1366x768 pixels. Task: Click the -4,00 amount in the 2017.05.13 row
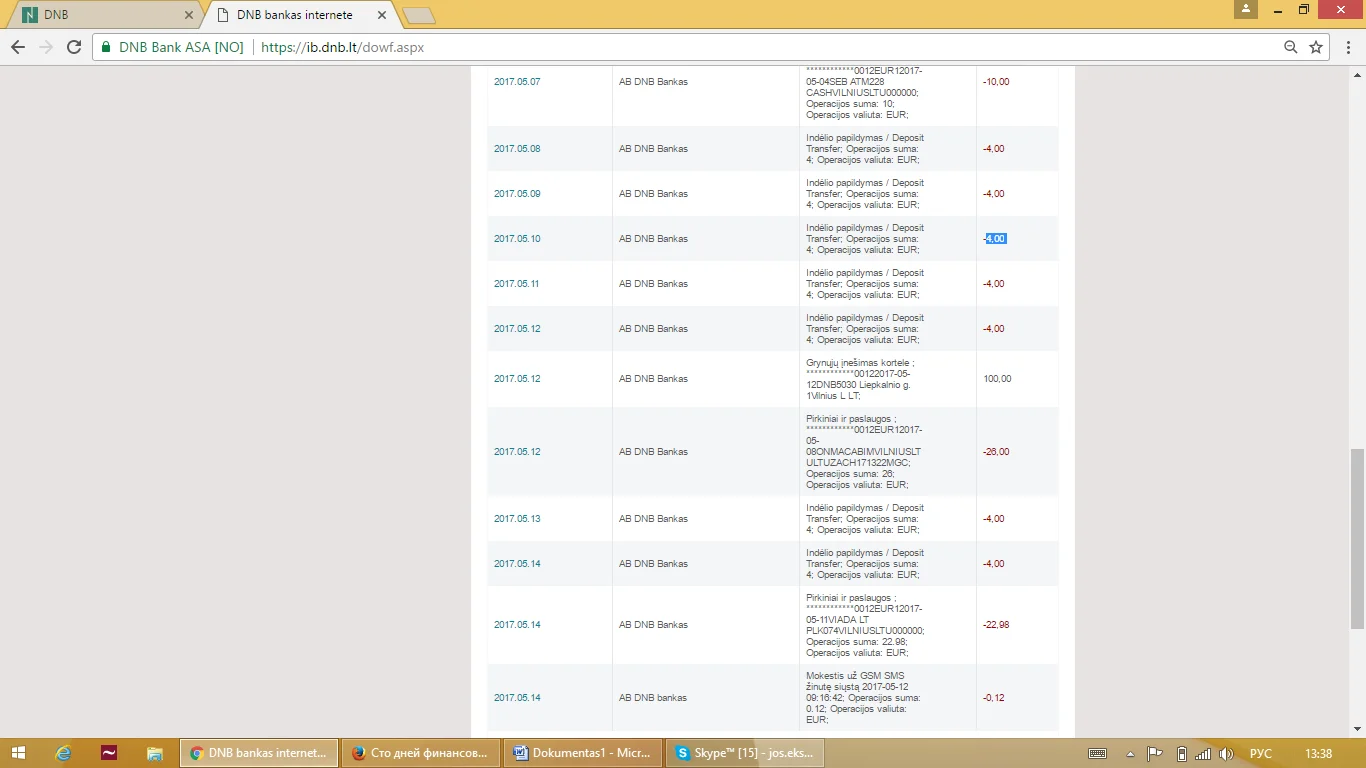(994, 519)
